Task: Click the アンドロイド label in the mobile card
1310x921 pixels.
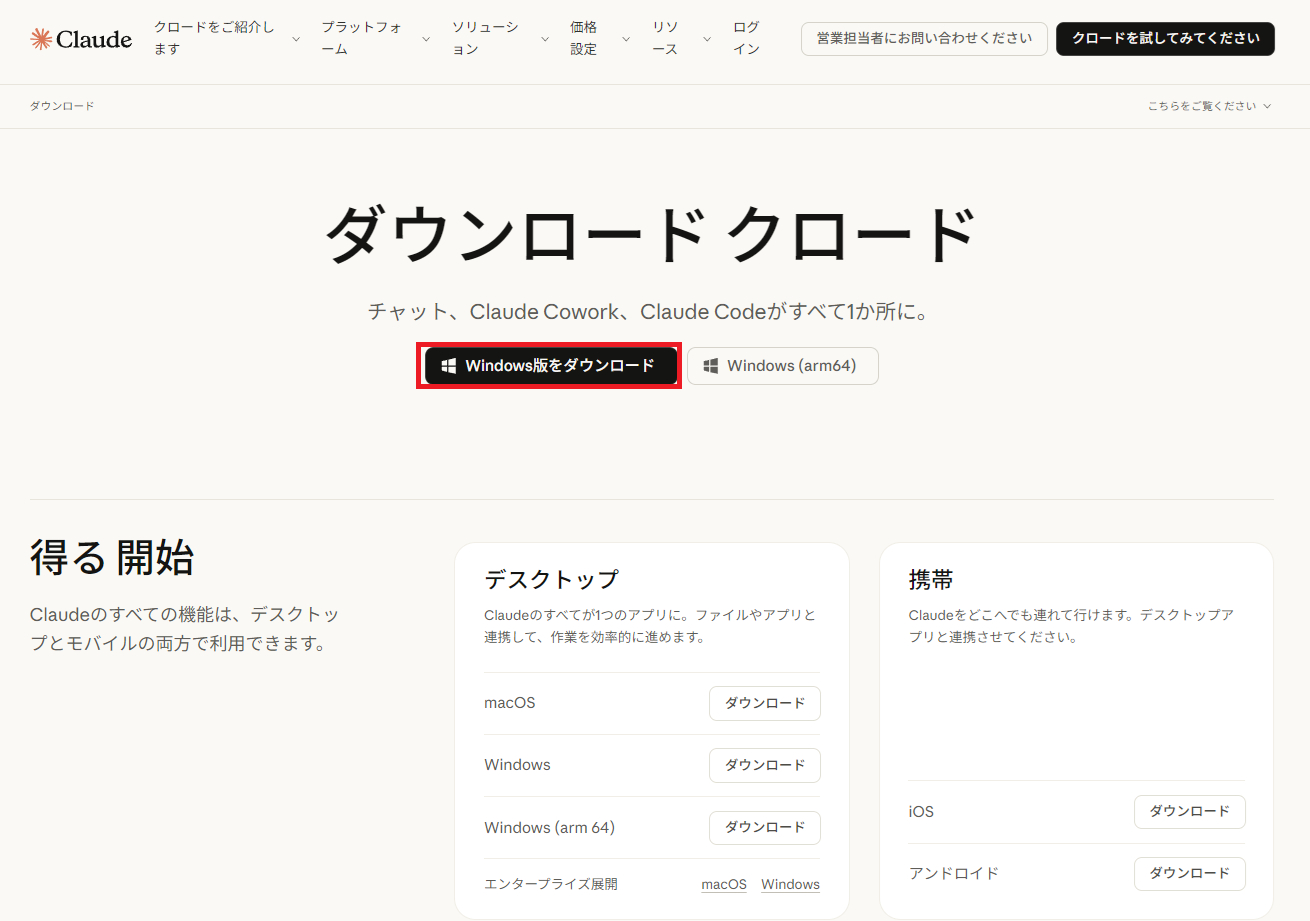Action: pos(954,874)
